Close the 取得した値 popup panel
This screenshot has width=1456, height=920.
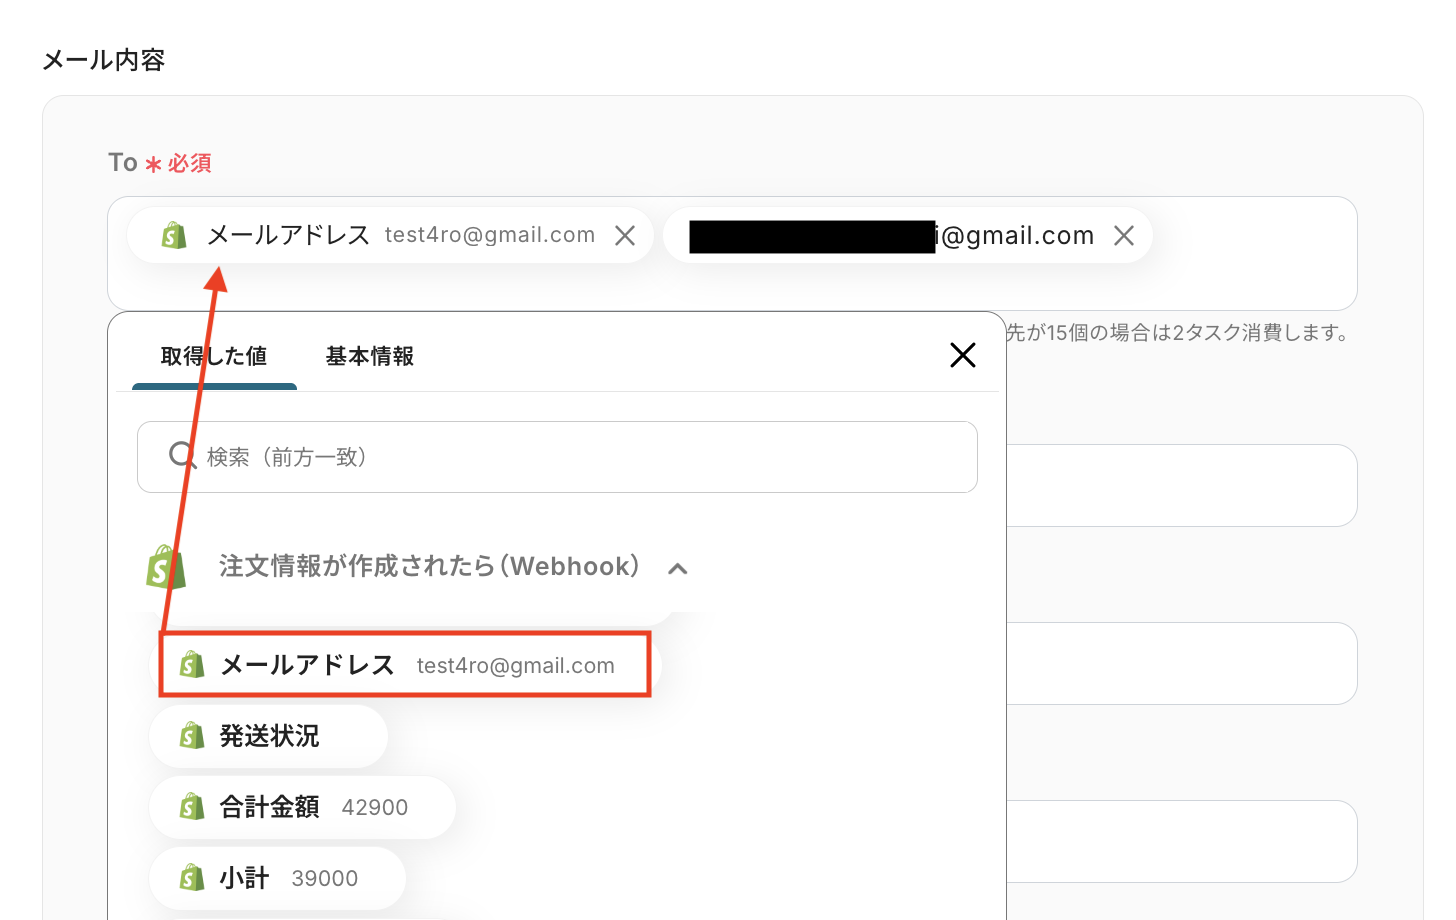pyautogui.click(x=963, y=355)
